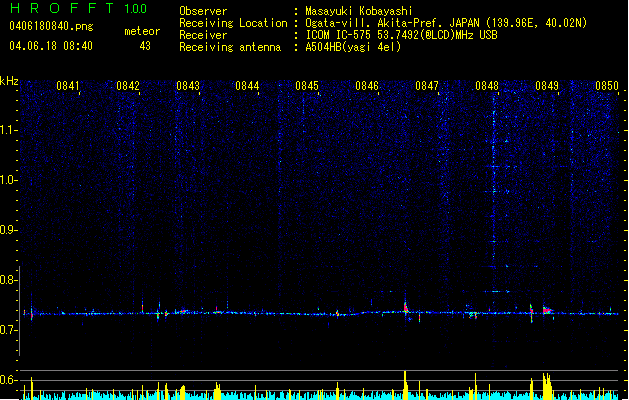The width and height of the screenshot is (629, 400).
Task: Click the 0847 time marker
Action: click(427, 86)
